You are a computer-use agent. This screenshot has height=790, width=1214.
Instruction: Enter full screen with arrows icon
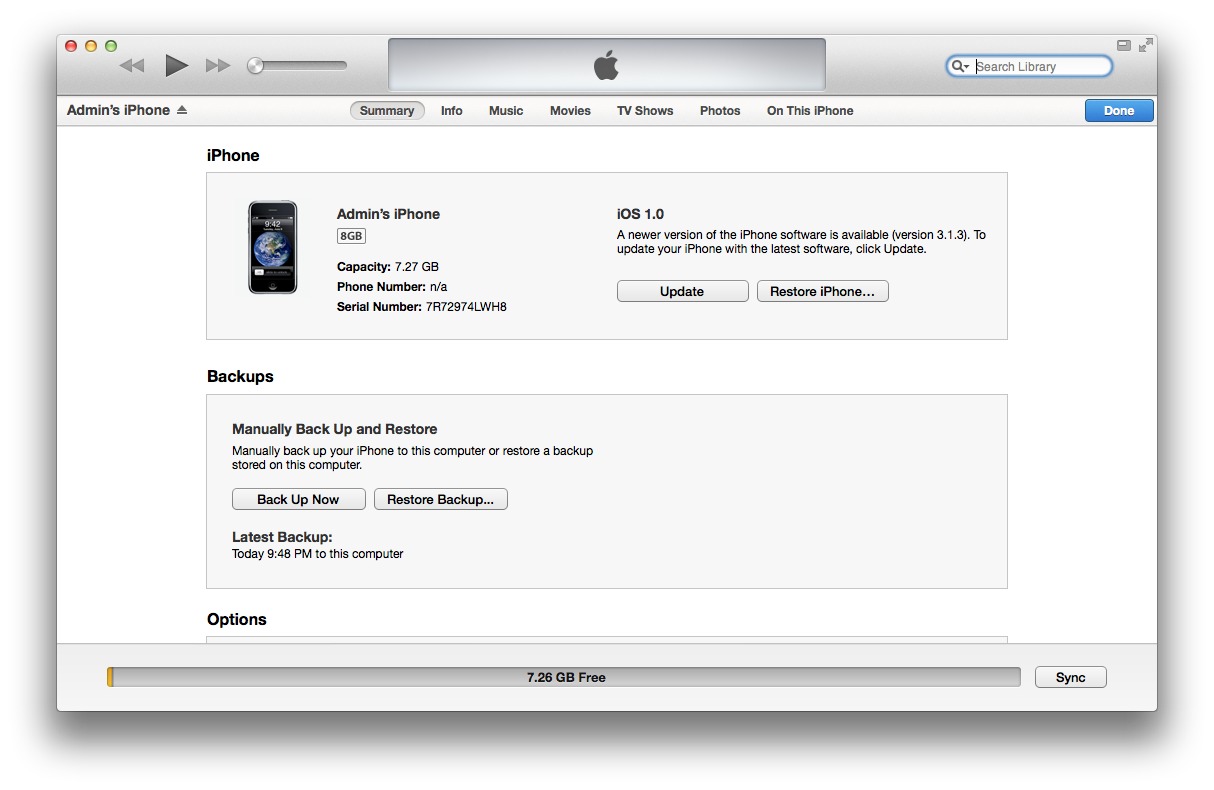[x=1145, y=45]
